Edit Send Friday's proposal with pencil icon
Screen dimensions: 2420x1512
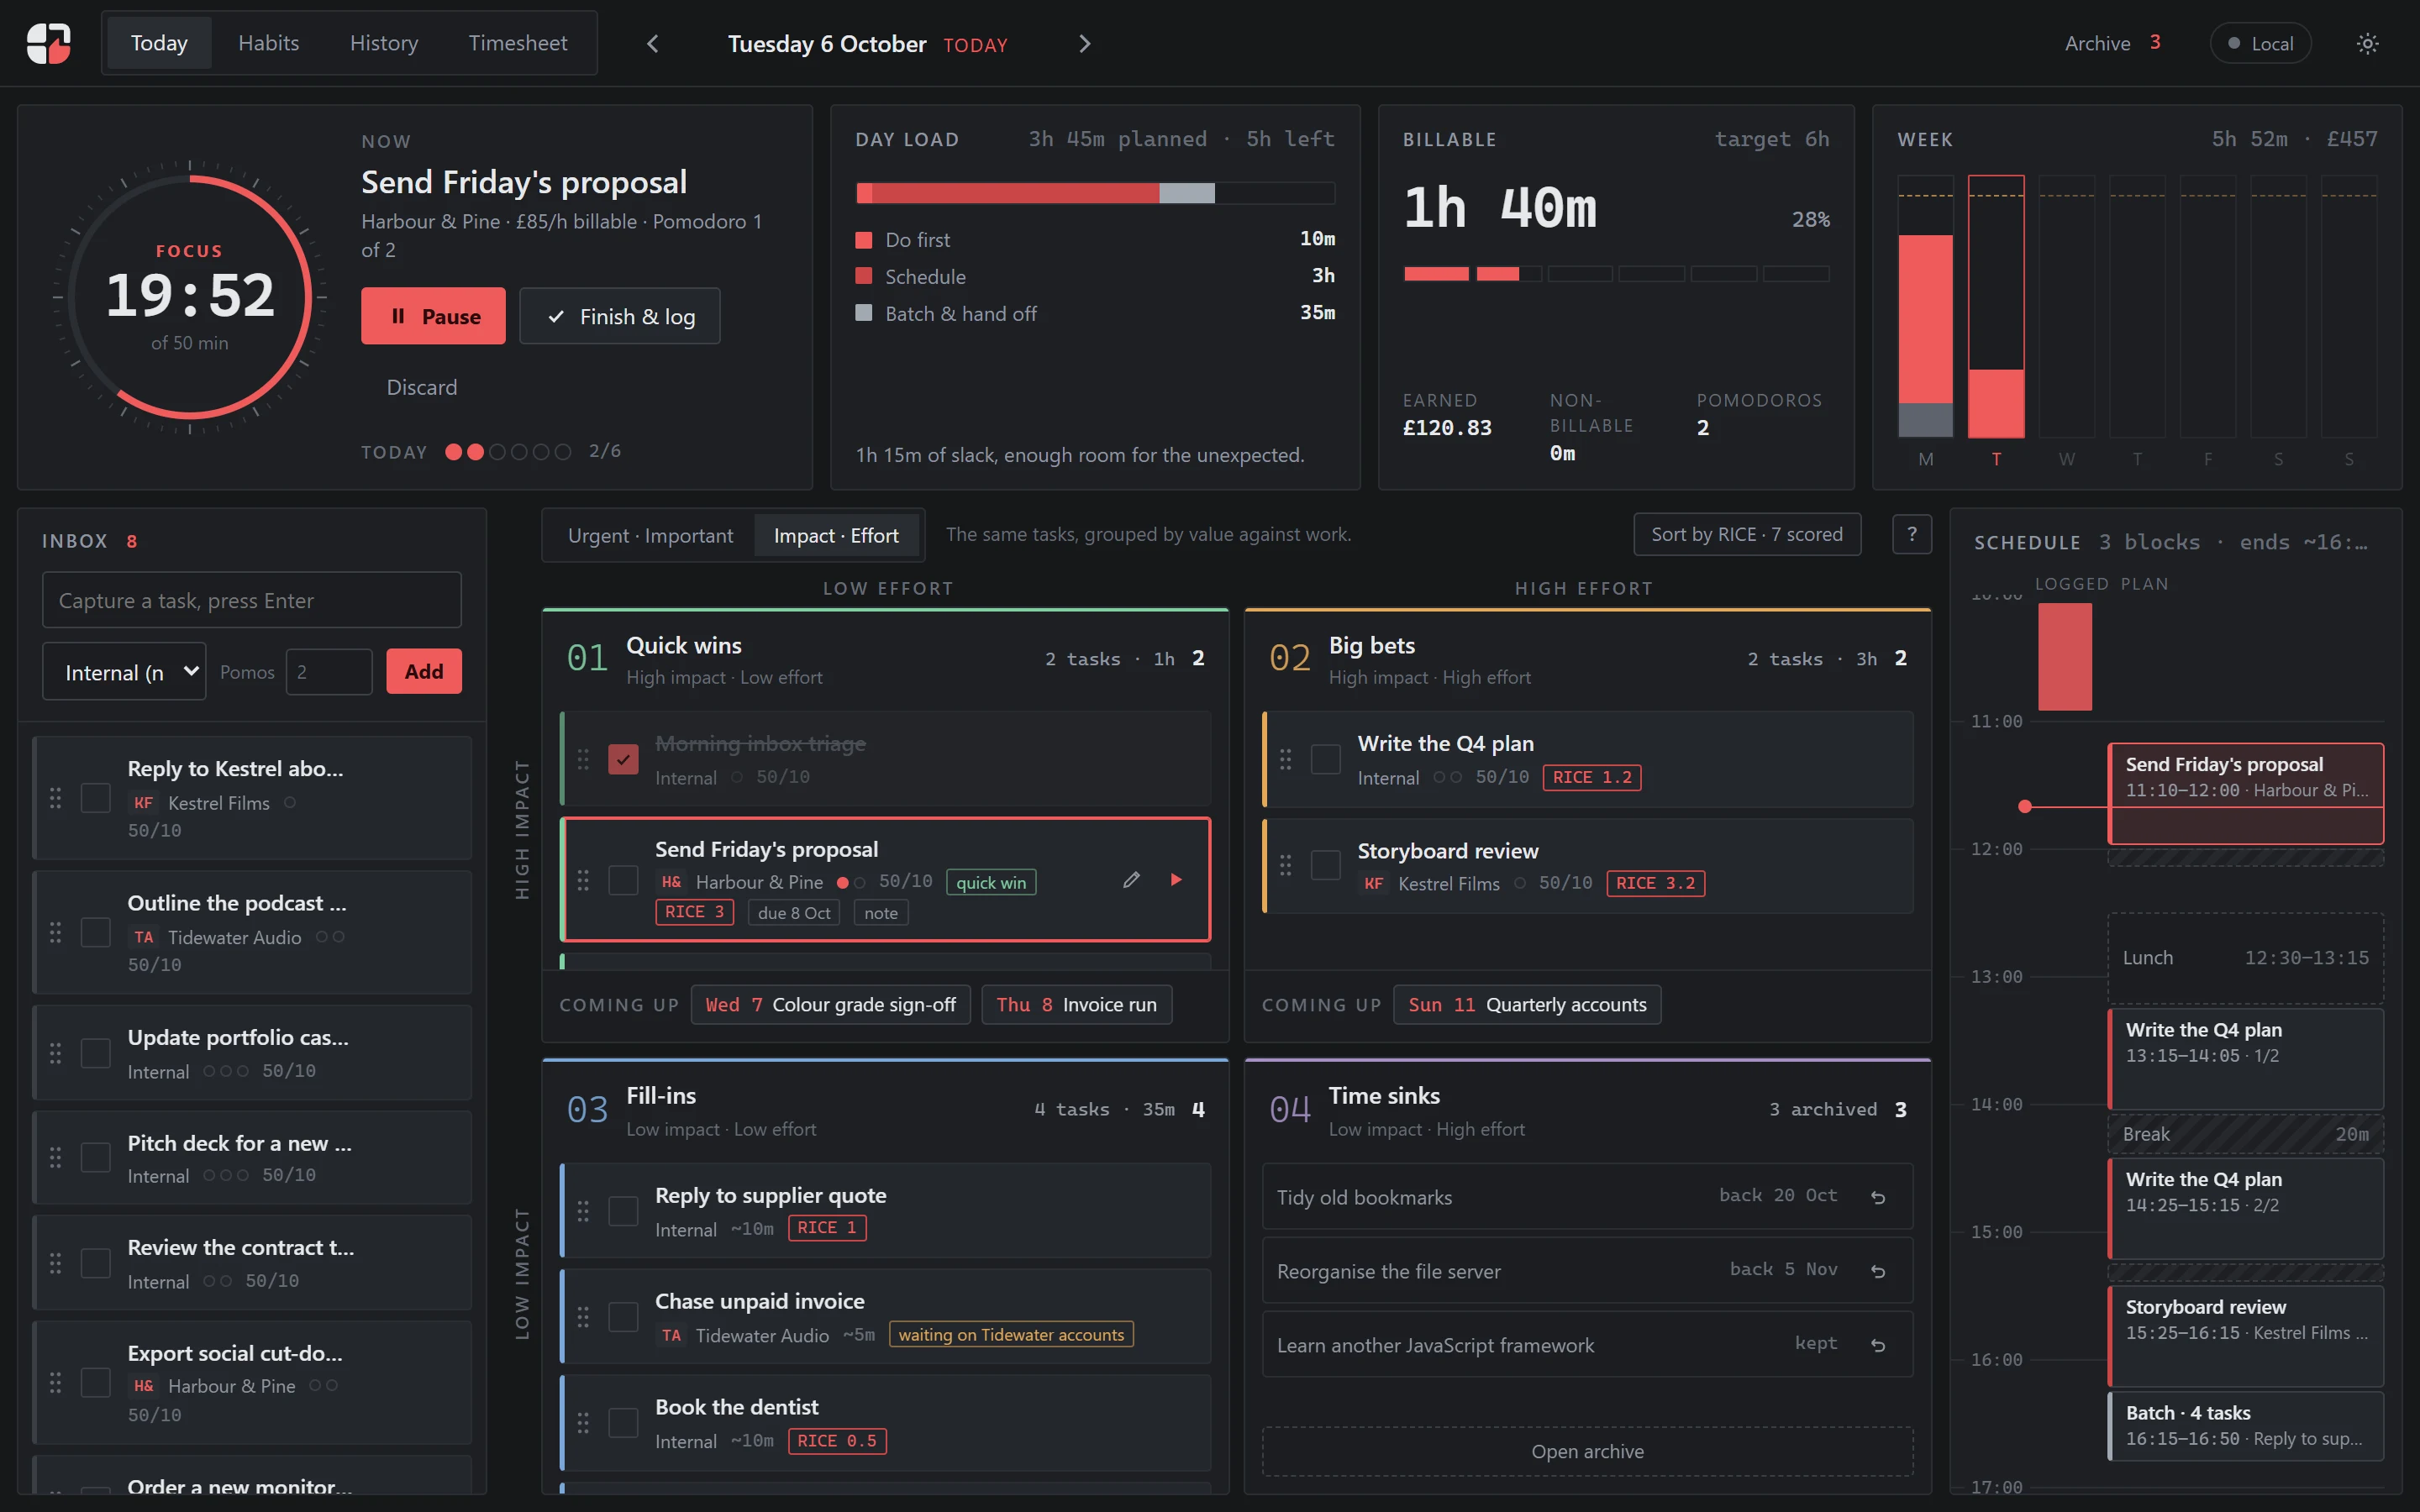pos(1131,879)
